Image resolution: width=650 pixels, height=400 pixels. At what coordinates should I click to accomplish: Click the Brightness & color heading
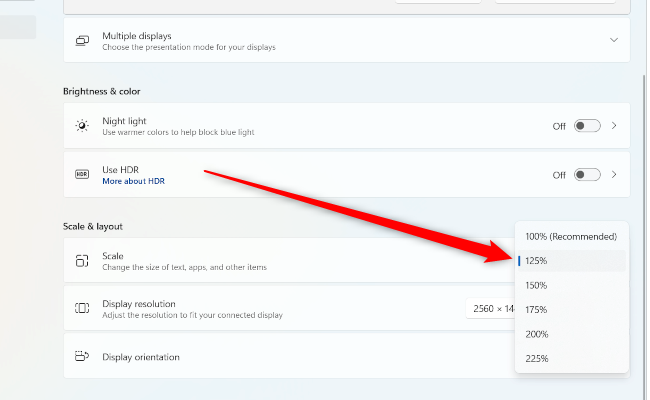(x=102, y=91)
